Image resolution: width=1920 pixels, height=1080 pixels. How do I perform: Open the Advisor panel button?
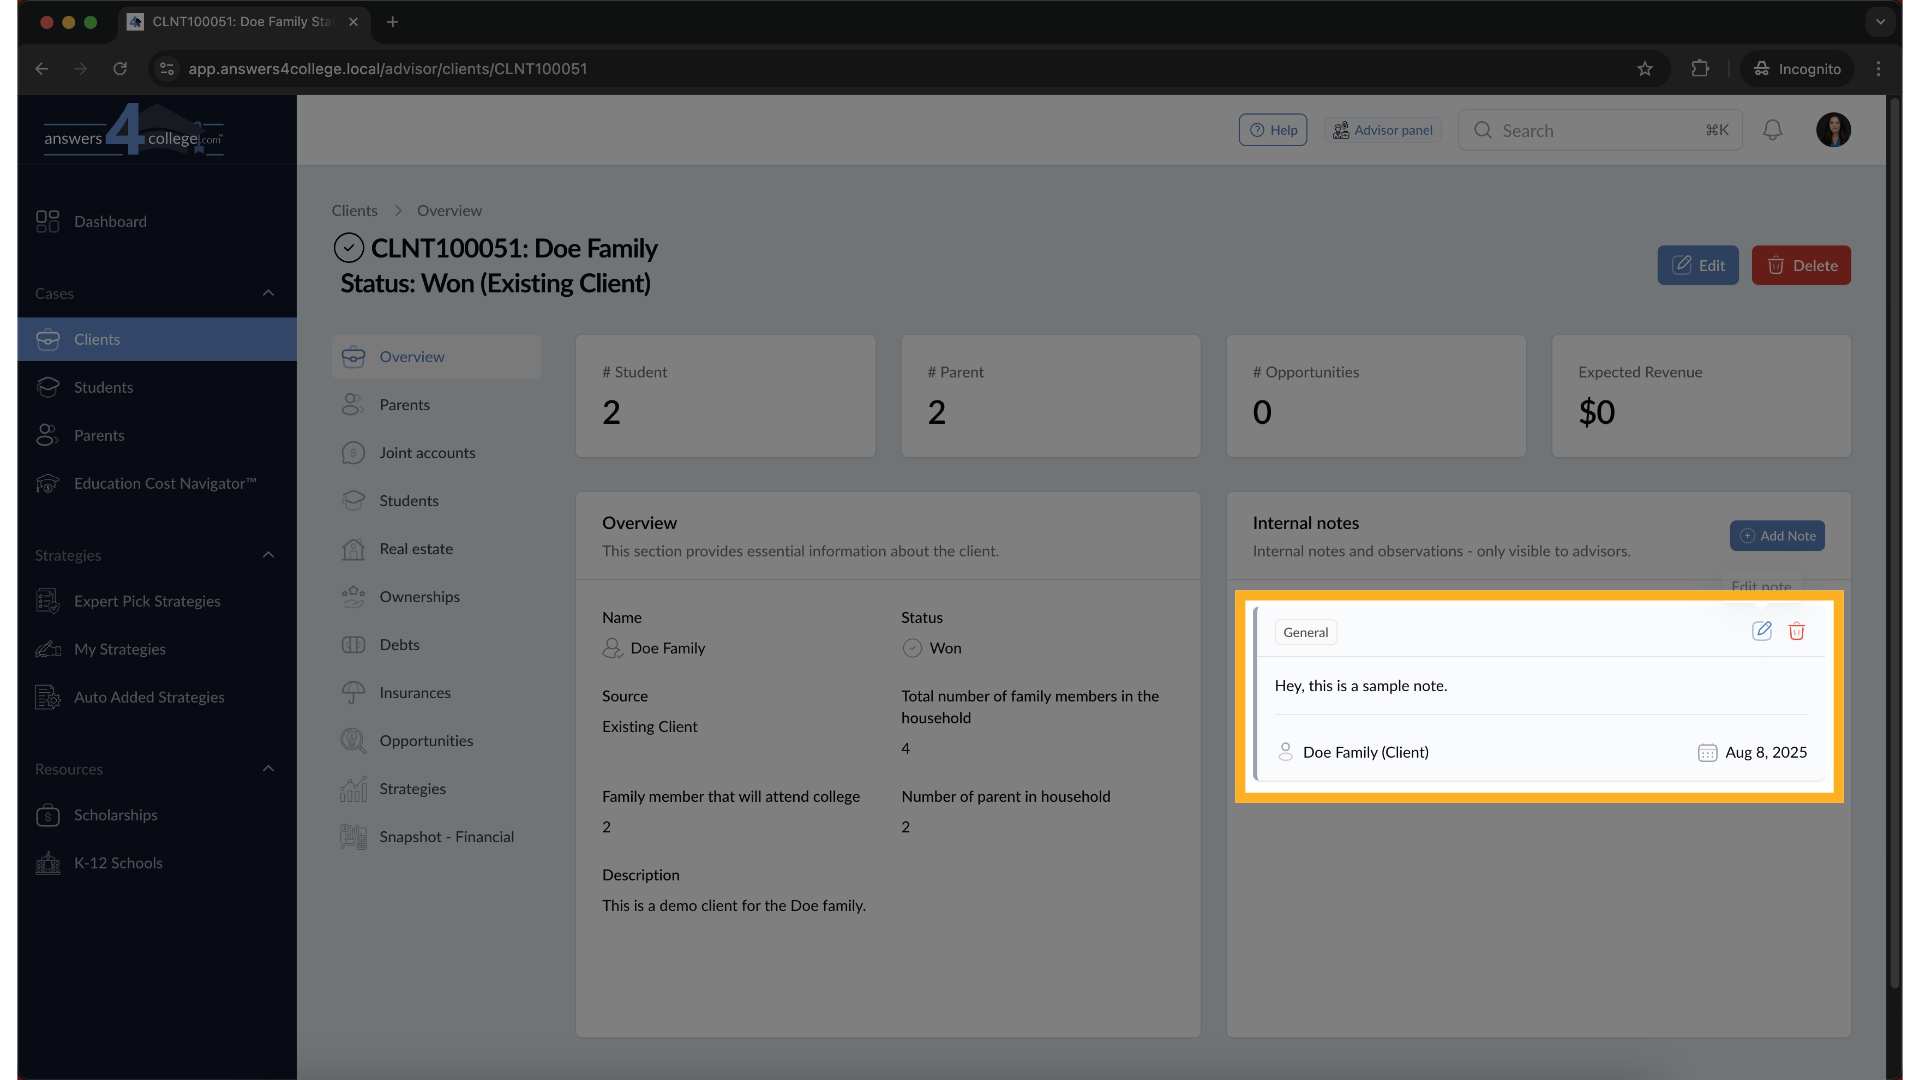(x=1383, y=131)
